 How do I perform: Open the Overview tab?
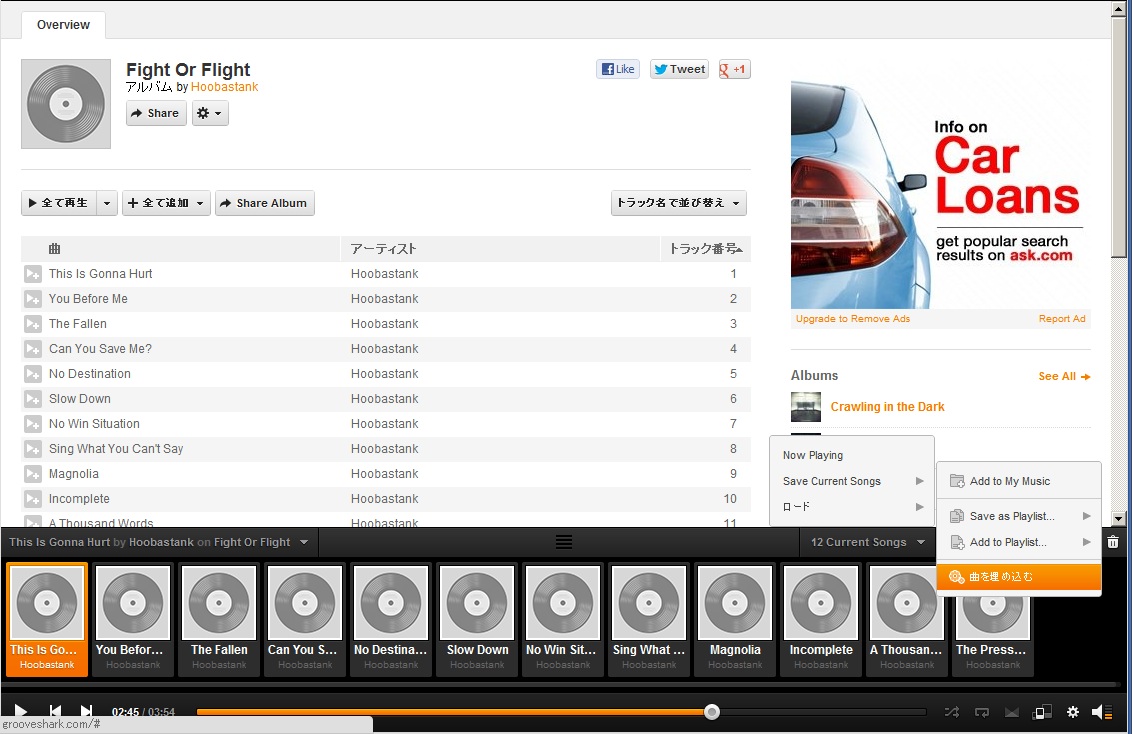coord(64,25)
